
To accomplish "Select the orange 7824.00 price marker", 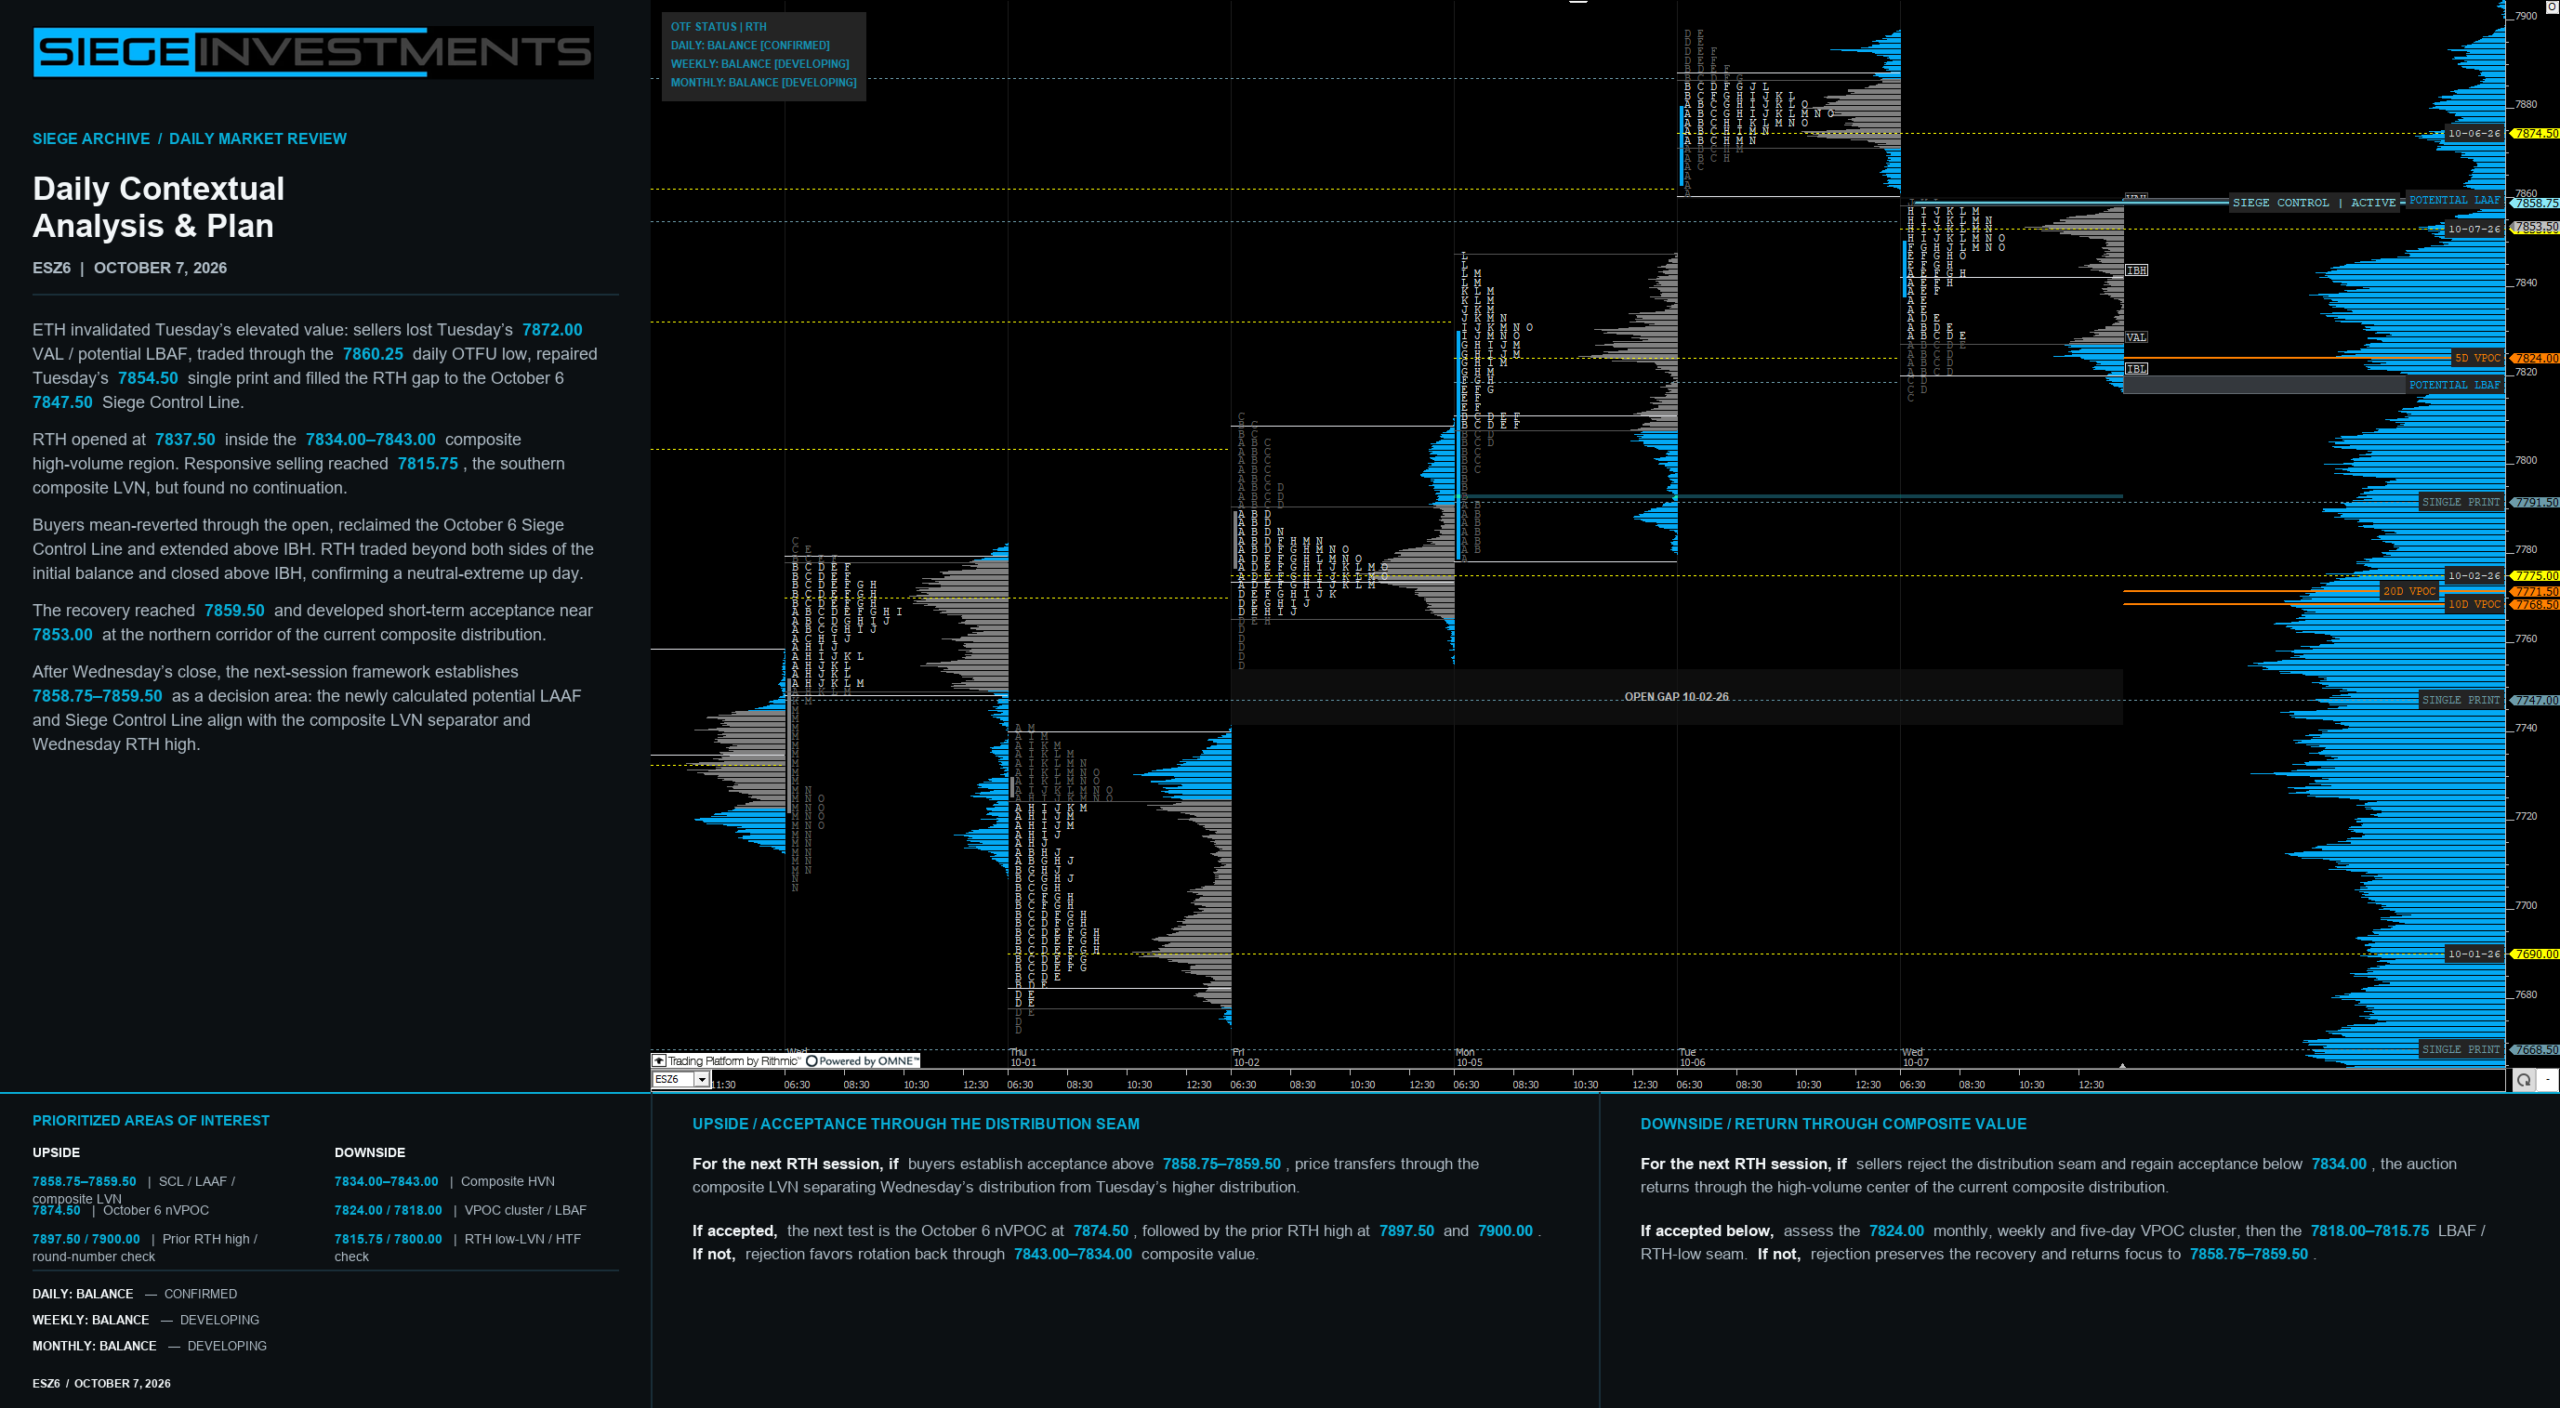I will point(2535,358).
